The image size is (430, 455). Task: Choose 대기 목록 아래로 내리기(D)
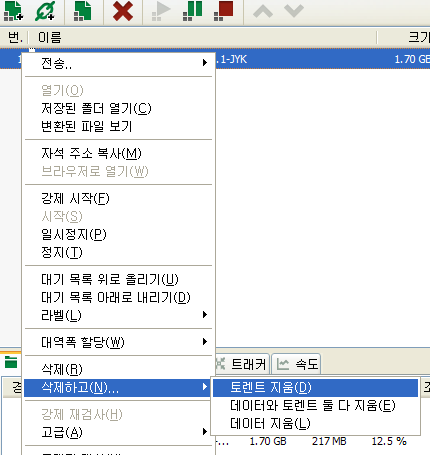point(118,297)
